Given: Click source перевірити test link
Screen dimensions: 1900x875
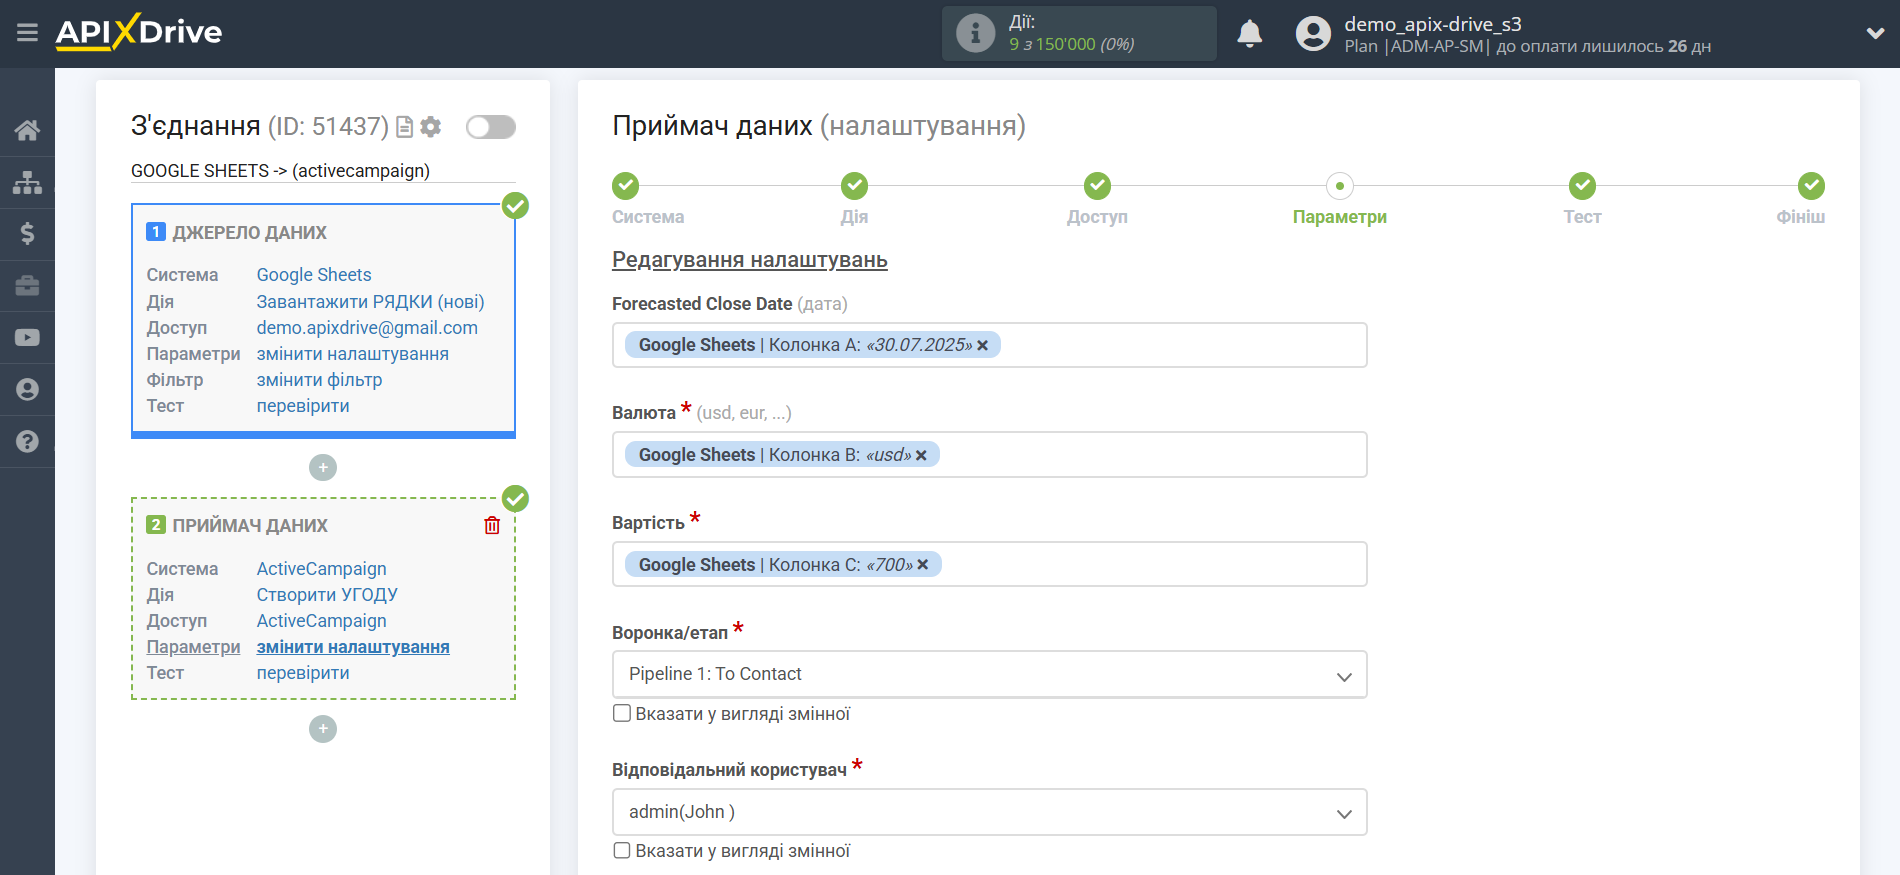Looking at the screenshot, I should tap(303, 406).
